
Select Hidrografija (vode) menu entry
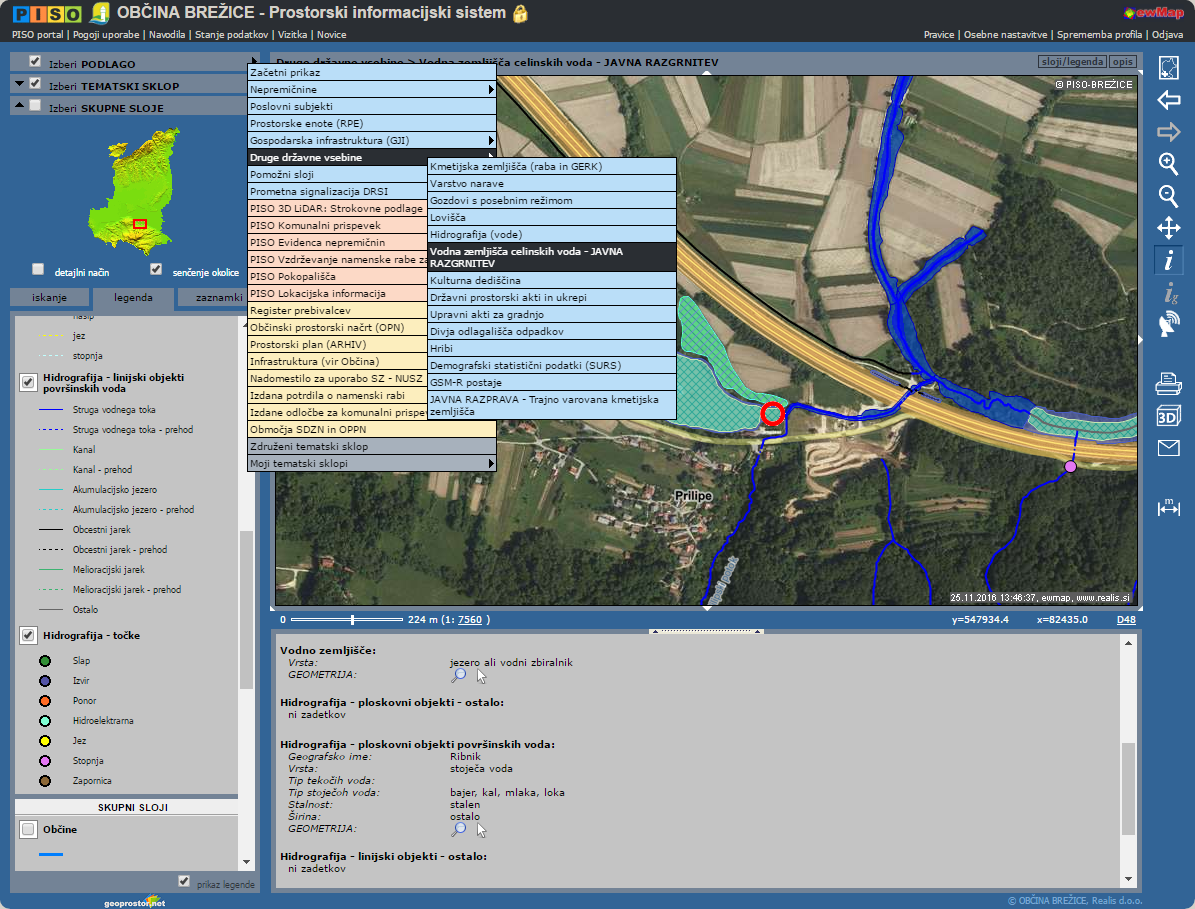tap(551, 234)
